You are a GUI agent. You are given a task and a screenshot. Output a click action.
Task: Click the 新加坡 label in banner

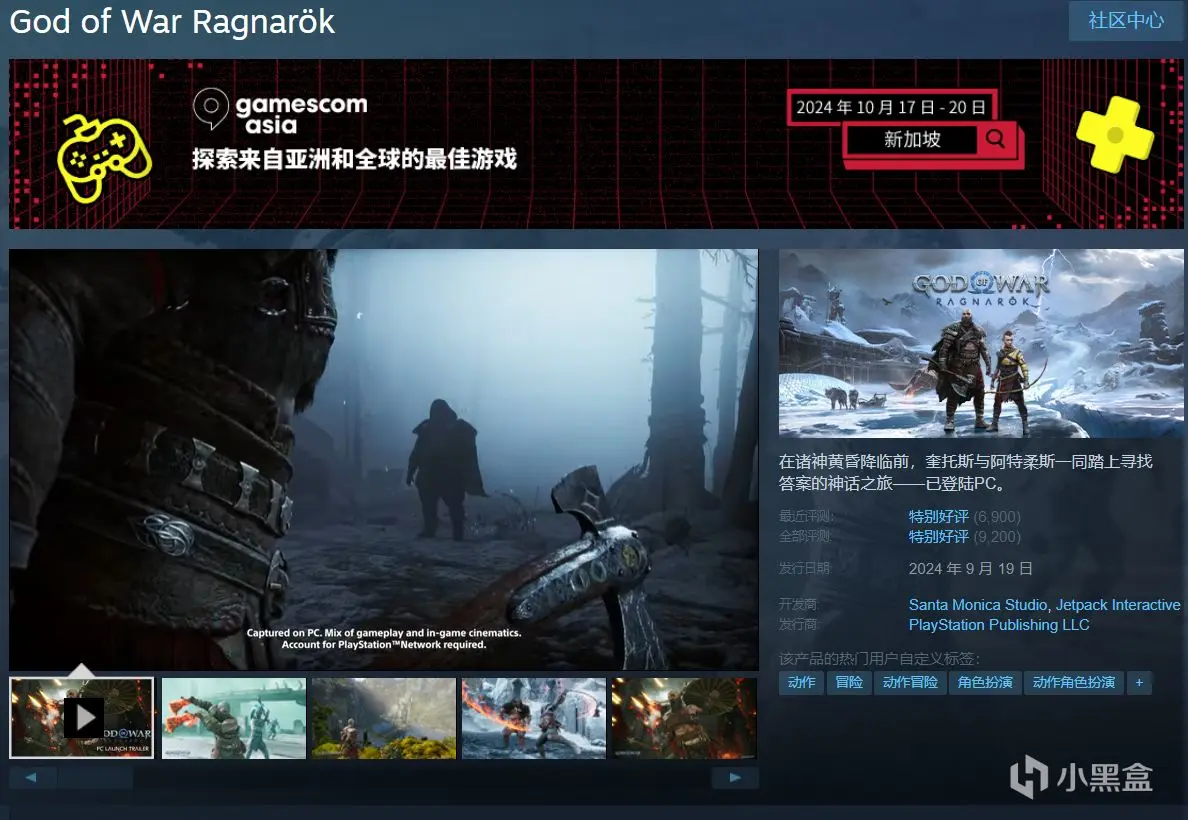click(x=912, y=139)
